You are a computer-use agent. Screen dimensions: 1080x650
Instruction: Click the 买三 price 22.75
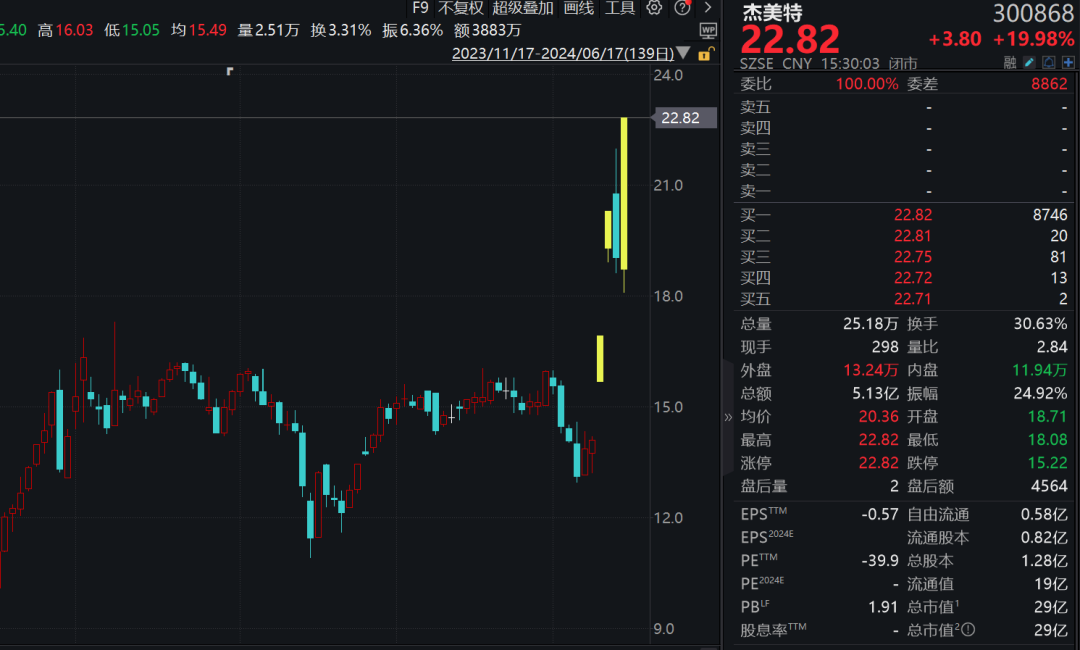(913, 257)
